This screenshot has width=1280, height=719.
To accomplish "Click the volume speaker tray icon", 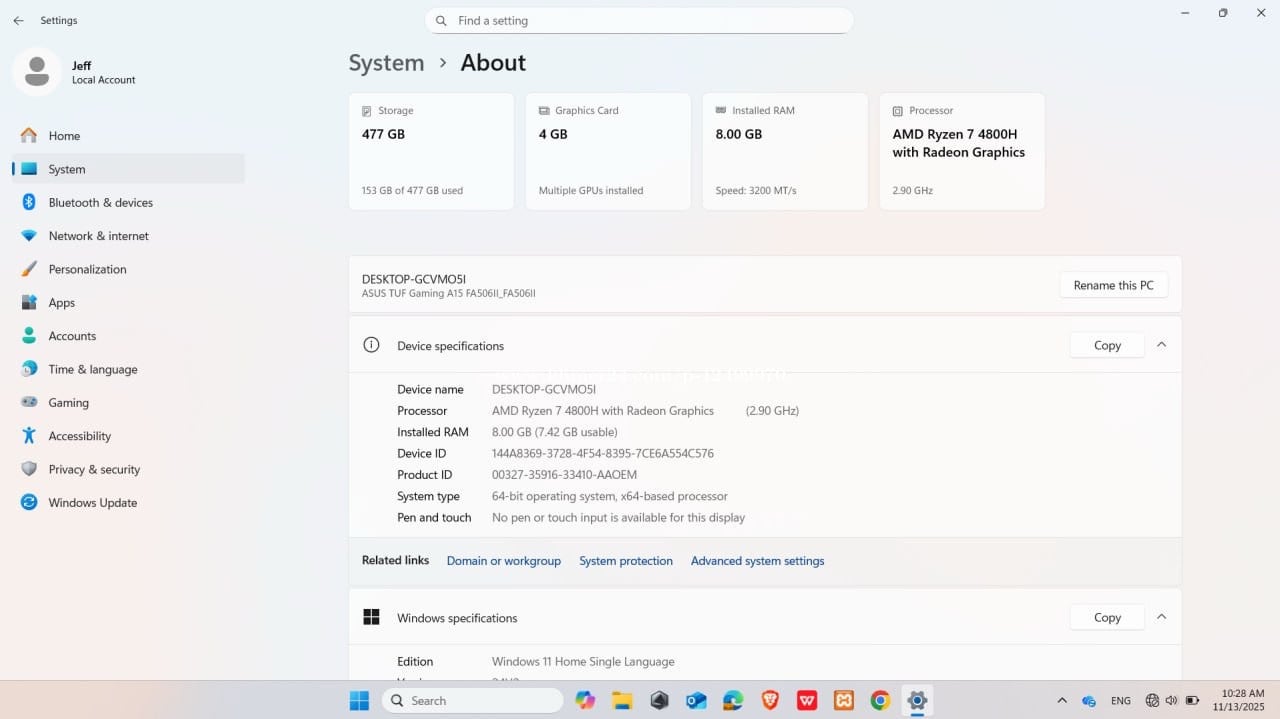I will [1171, 701].
